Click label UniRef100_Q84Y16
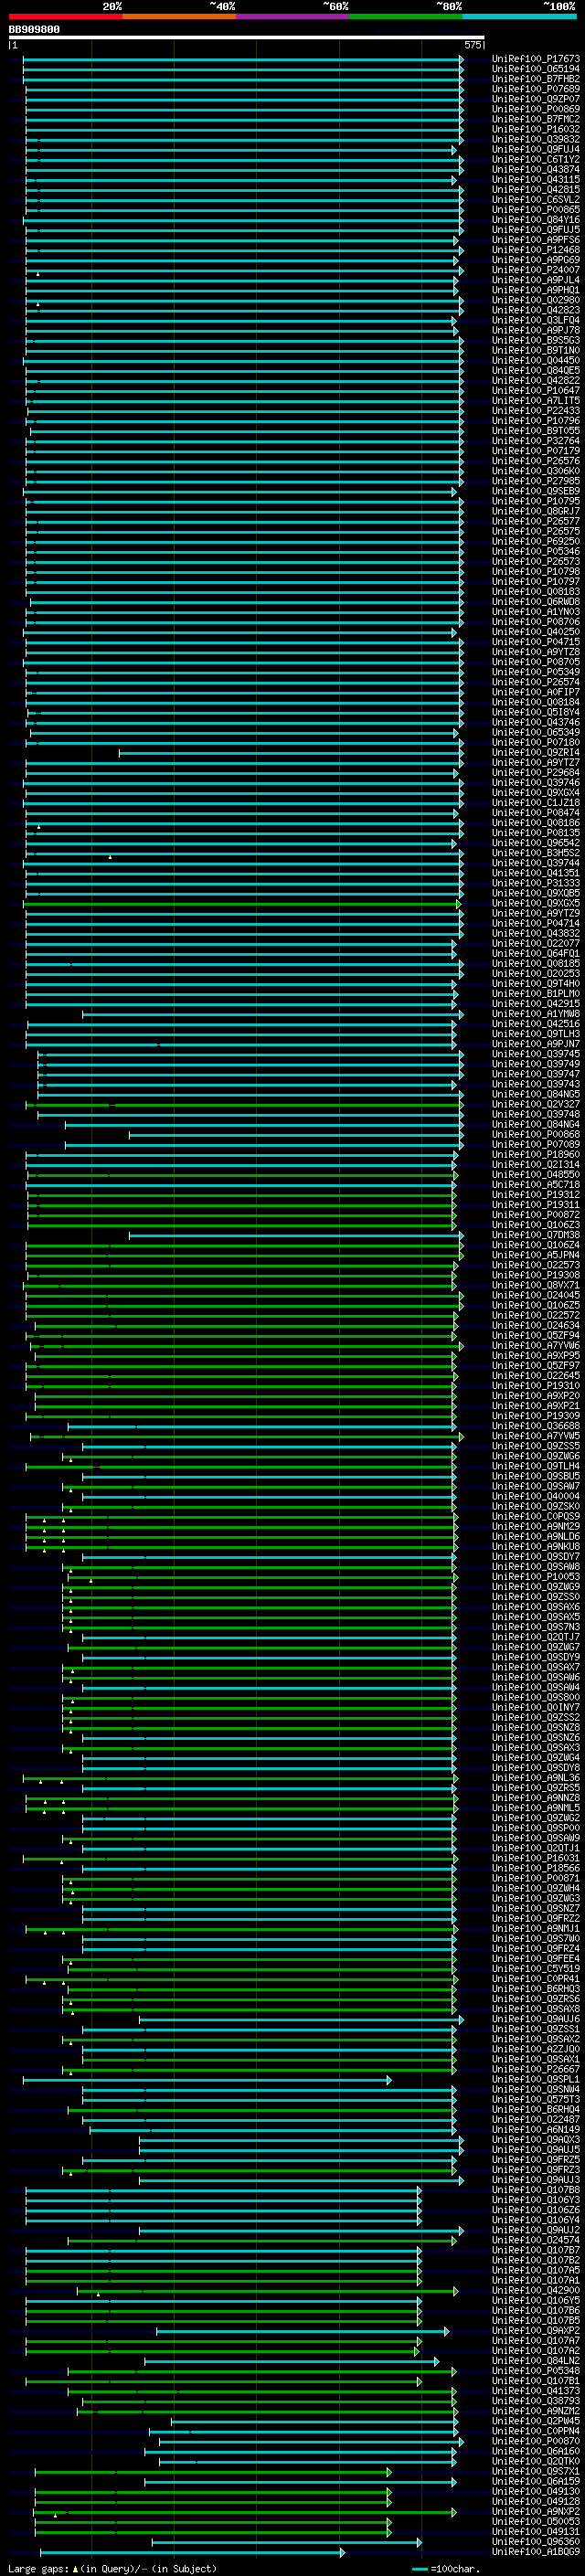This screenshot has height=2576, width=585. [x=536, y=219]
